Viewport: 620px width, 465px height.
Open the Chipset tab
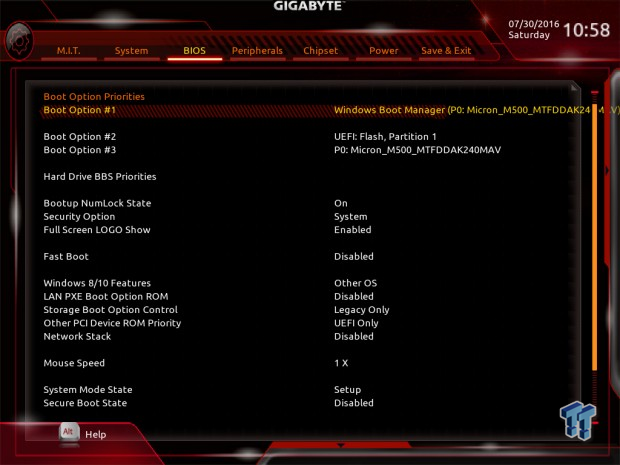(x=320, y=51)
